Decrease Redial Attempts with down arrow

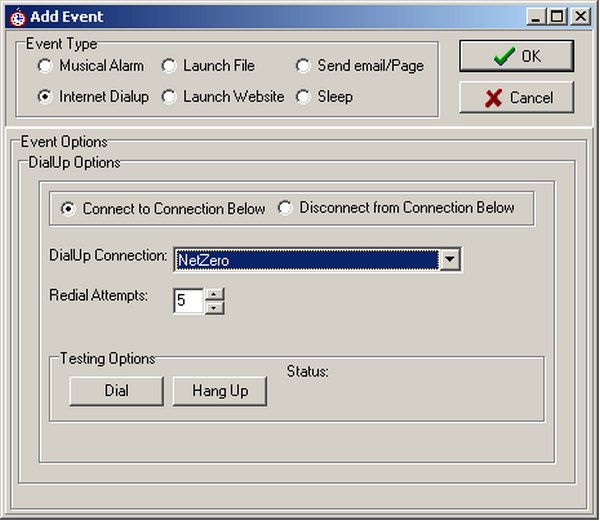tap(214, 308)
